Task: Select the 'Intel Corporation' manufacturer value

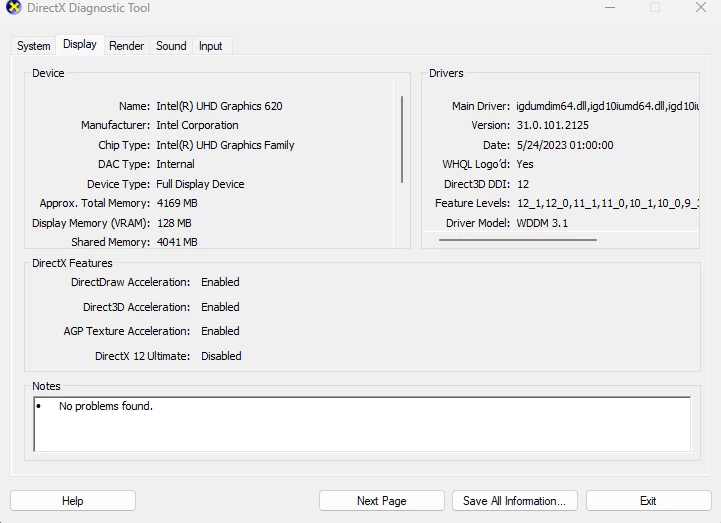Action: [x=197, y=125]
